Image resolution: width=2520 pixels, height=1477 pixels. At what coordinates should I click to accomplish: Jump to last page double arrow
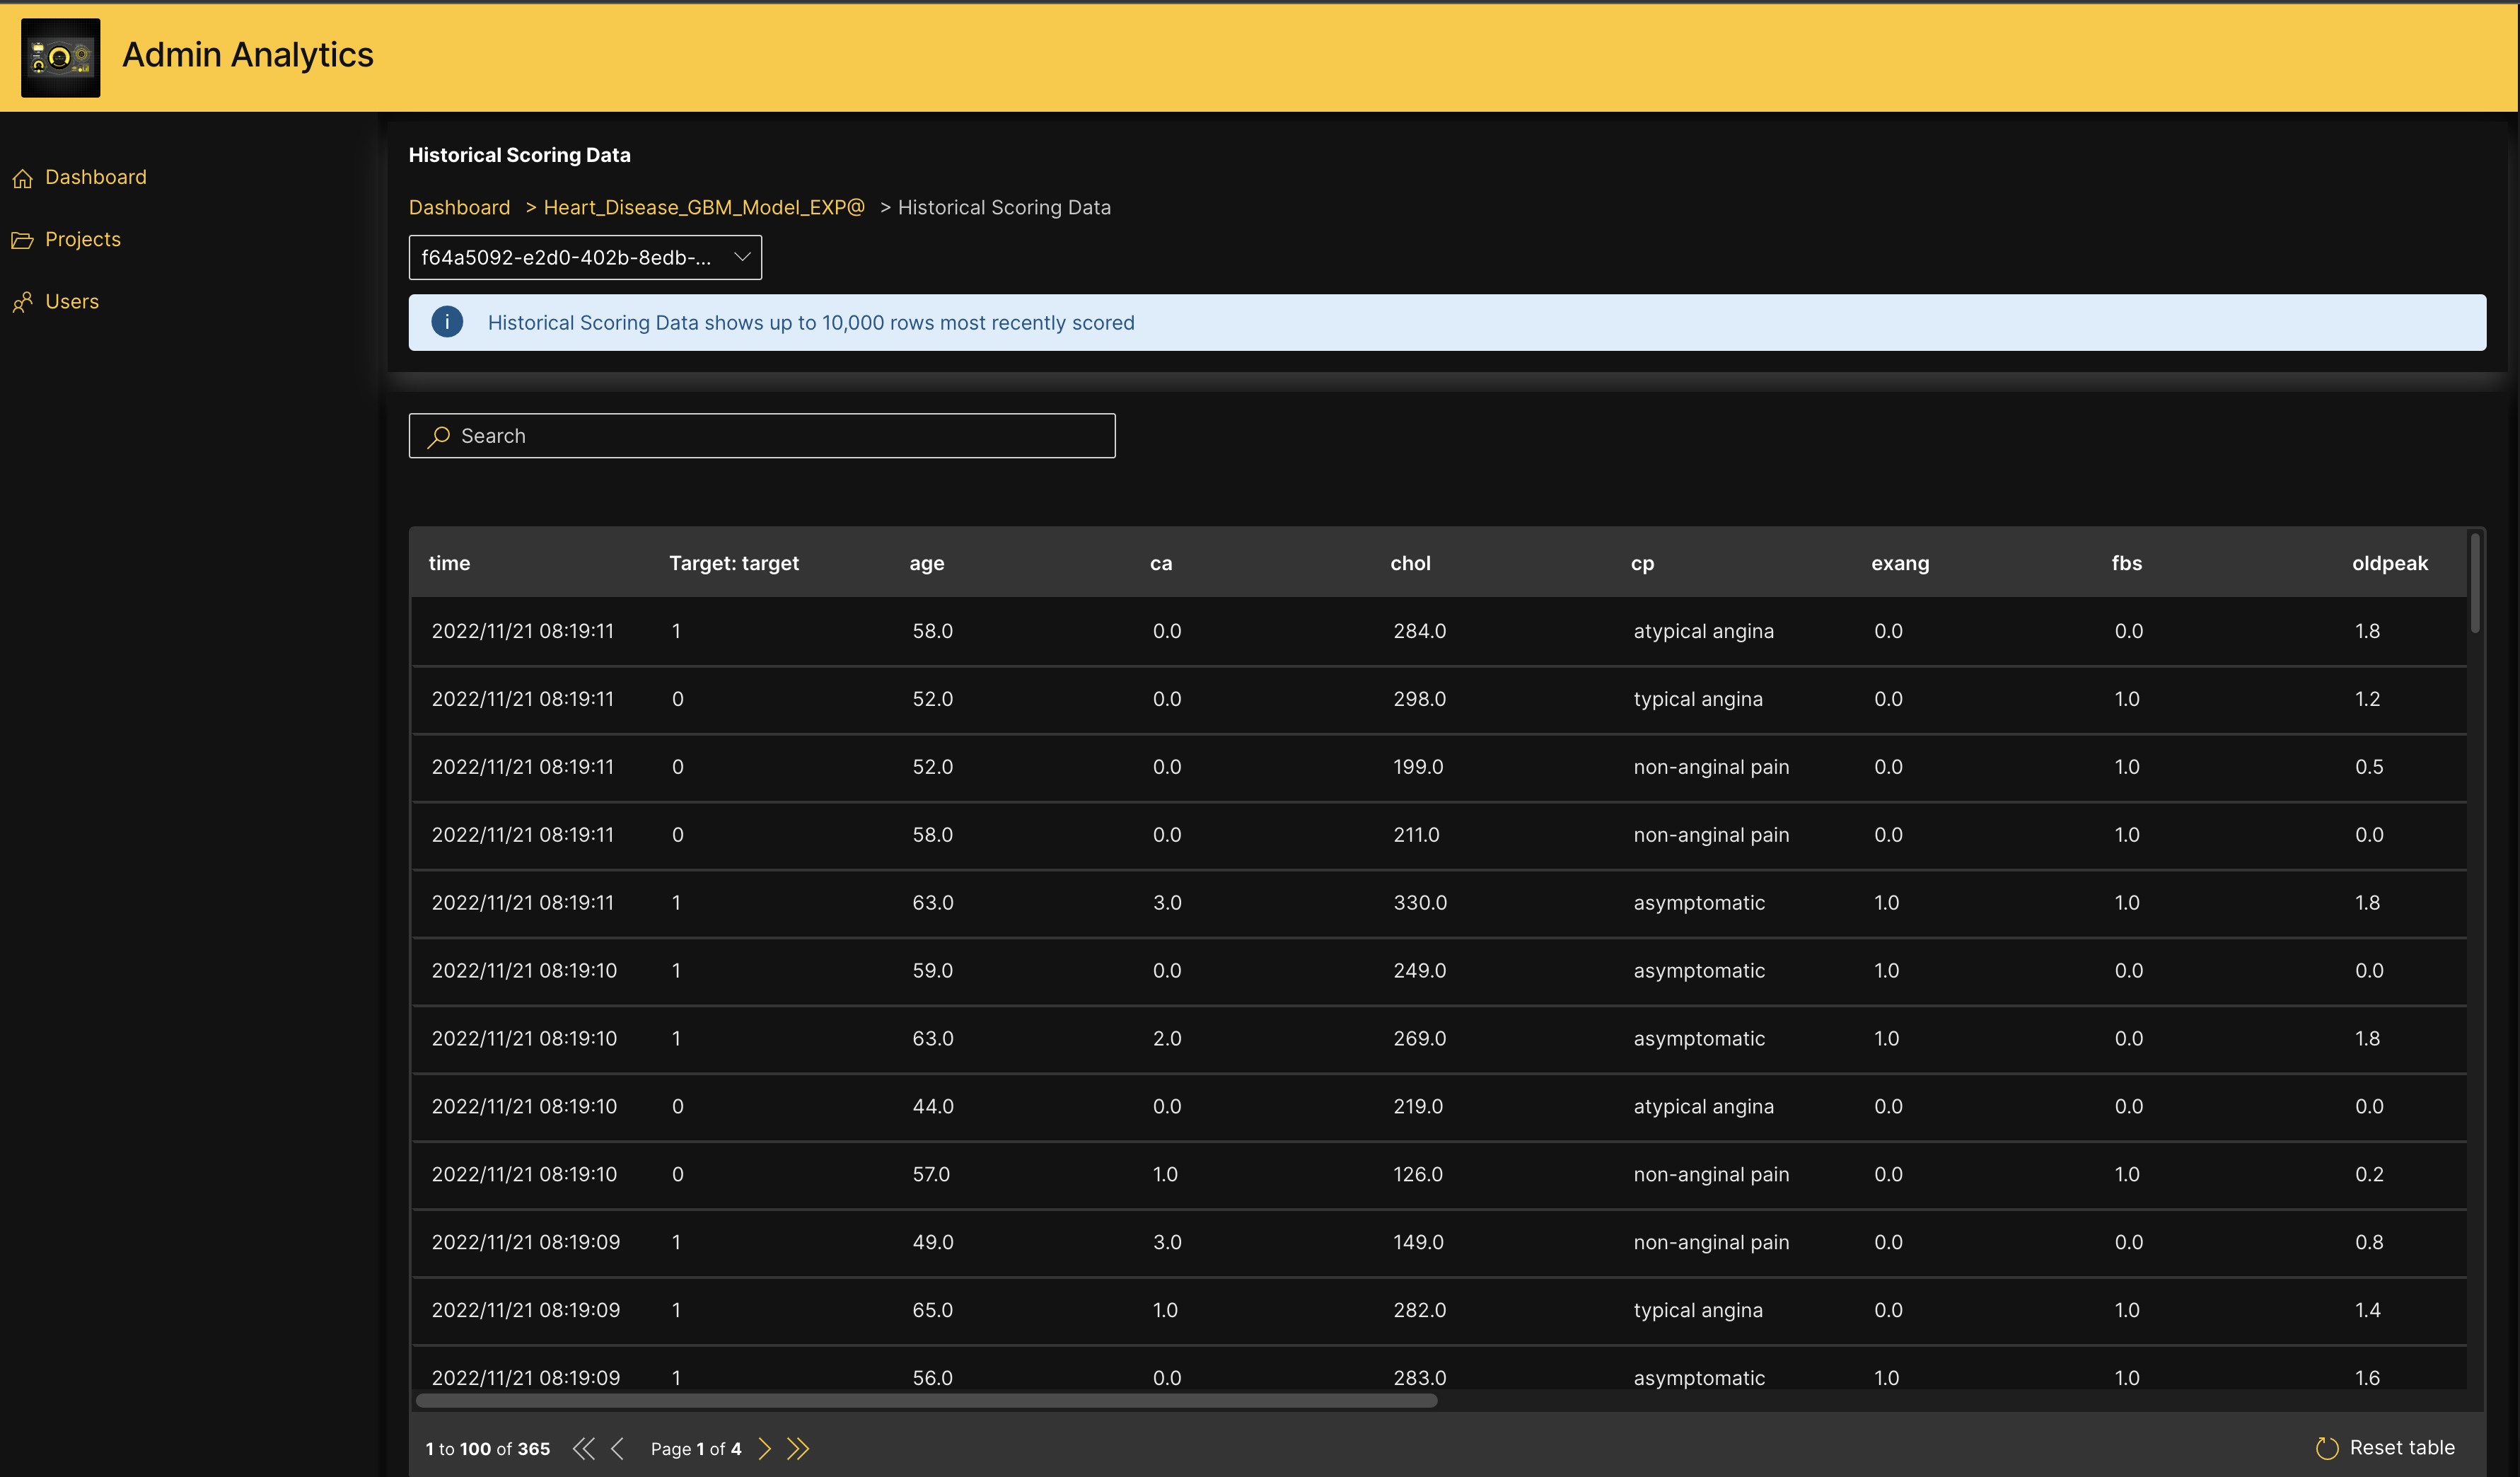pyautogui.click(x=797, y=1448)
